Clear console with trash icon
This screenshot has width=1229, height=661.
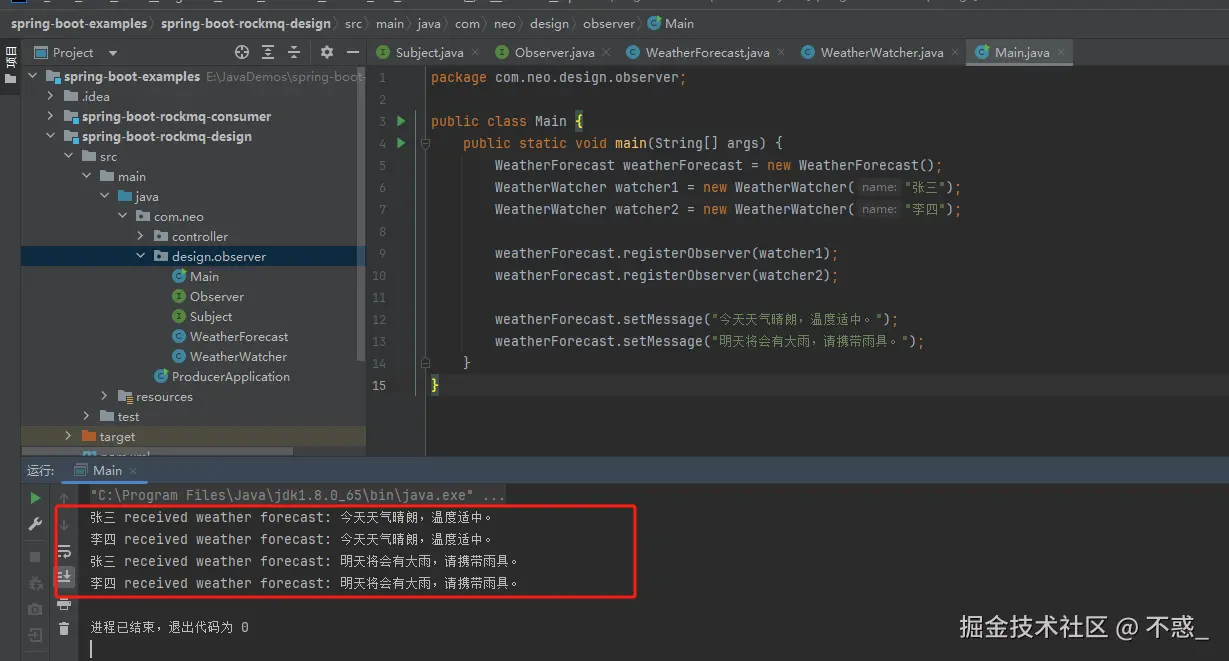point(64,629)
